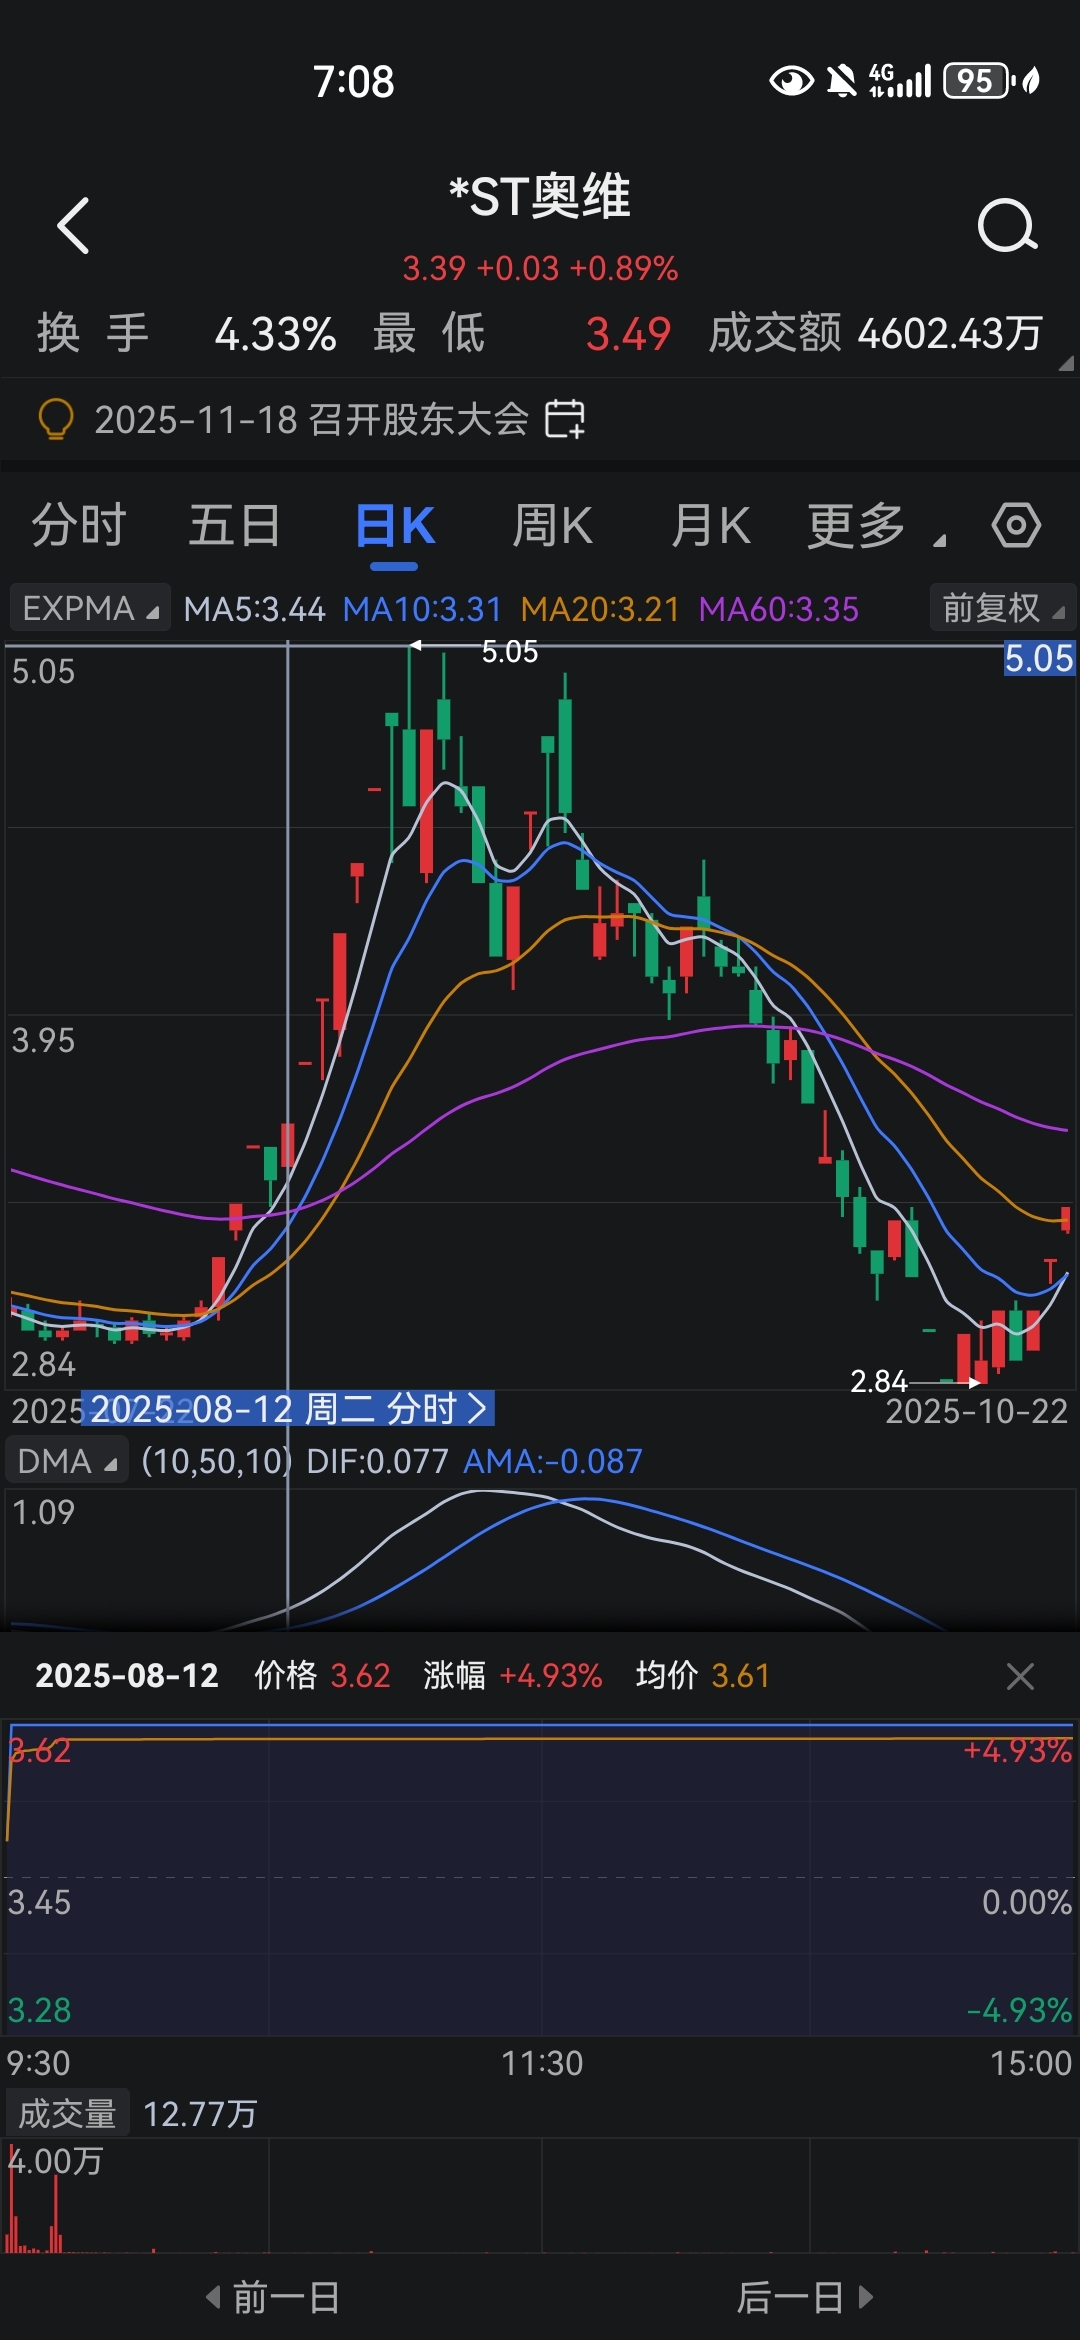Tap the intraday 2025-08-12 date heading
The image size is (1080, 2340).
(x=127, y=1675)
